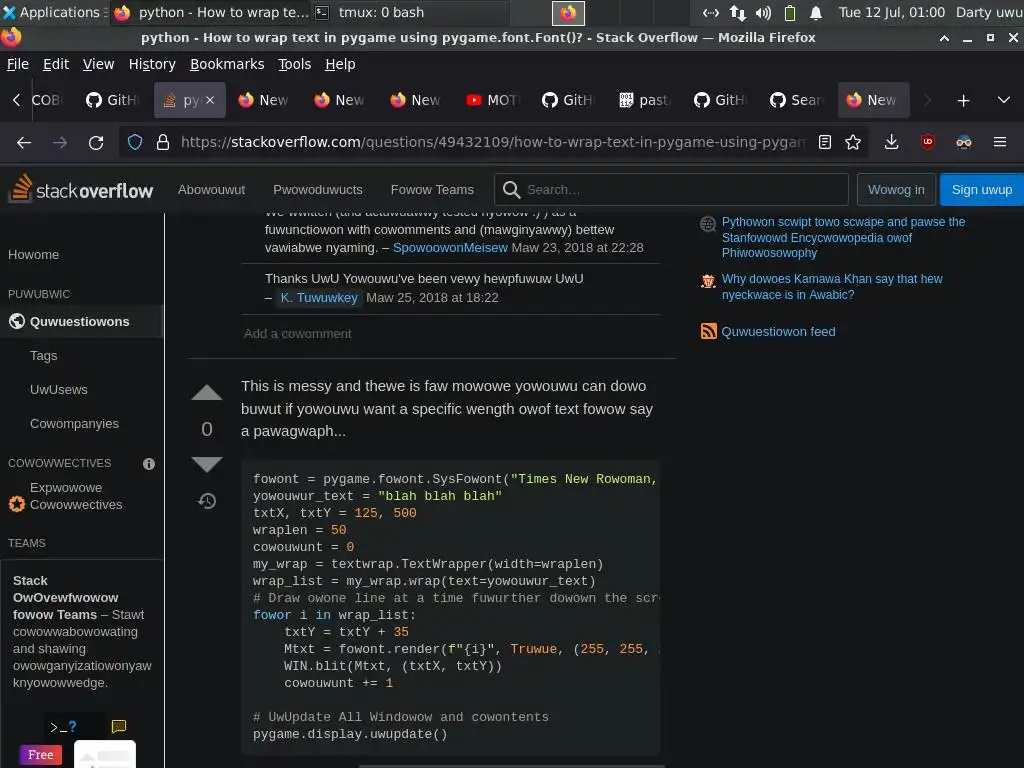
Task: Click Add a cowomment link
Action: 297,334
